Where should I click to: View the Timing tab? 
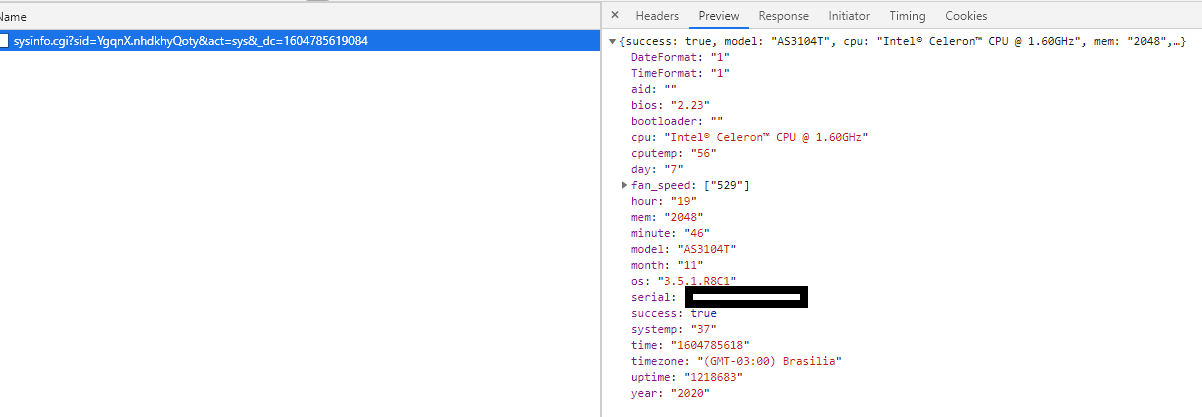(x=907, y=16)
